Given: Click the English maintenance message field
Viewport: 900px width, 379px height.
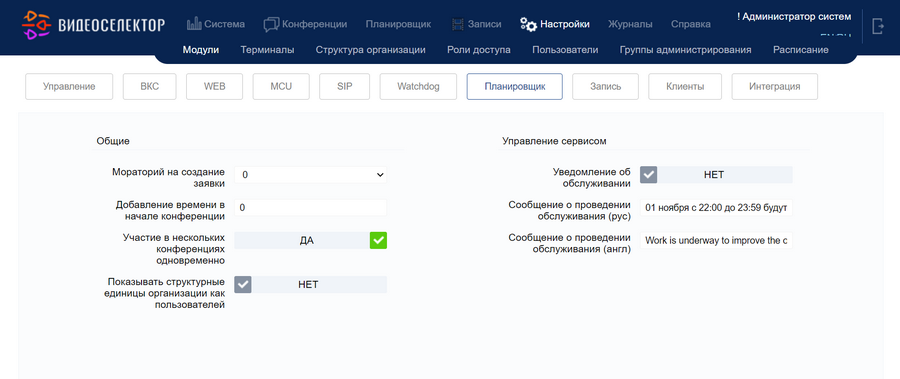Looking at the screenshot, I should pyautogui.click(x=716, y=241).
